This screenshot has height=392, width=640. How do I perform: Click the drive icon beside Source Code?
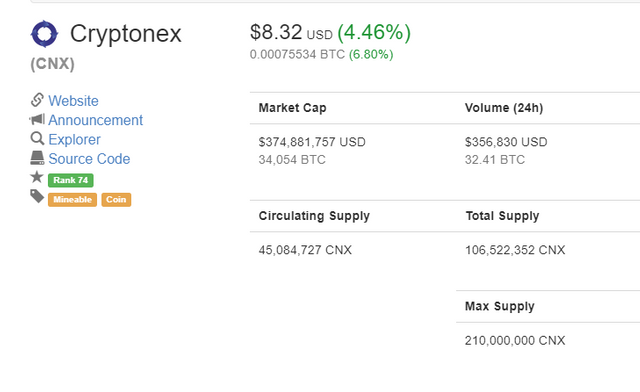[37, 158]
